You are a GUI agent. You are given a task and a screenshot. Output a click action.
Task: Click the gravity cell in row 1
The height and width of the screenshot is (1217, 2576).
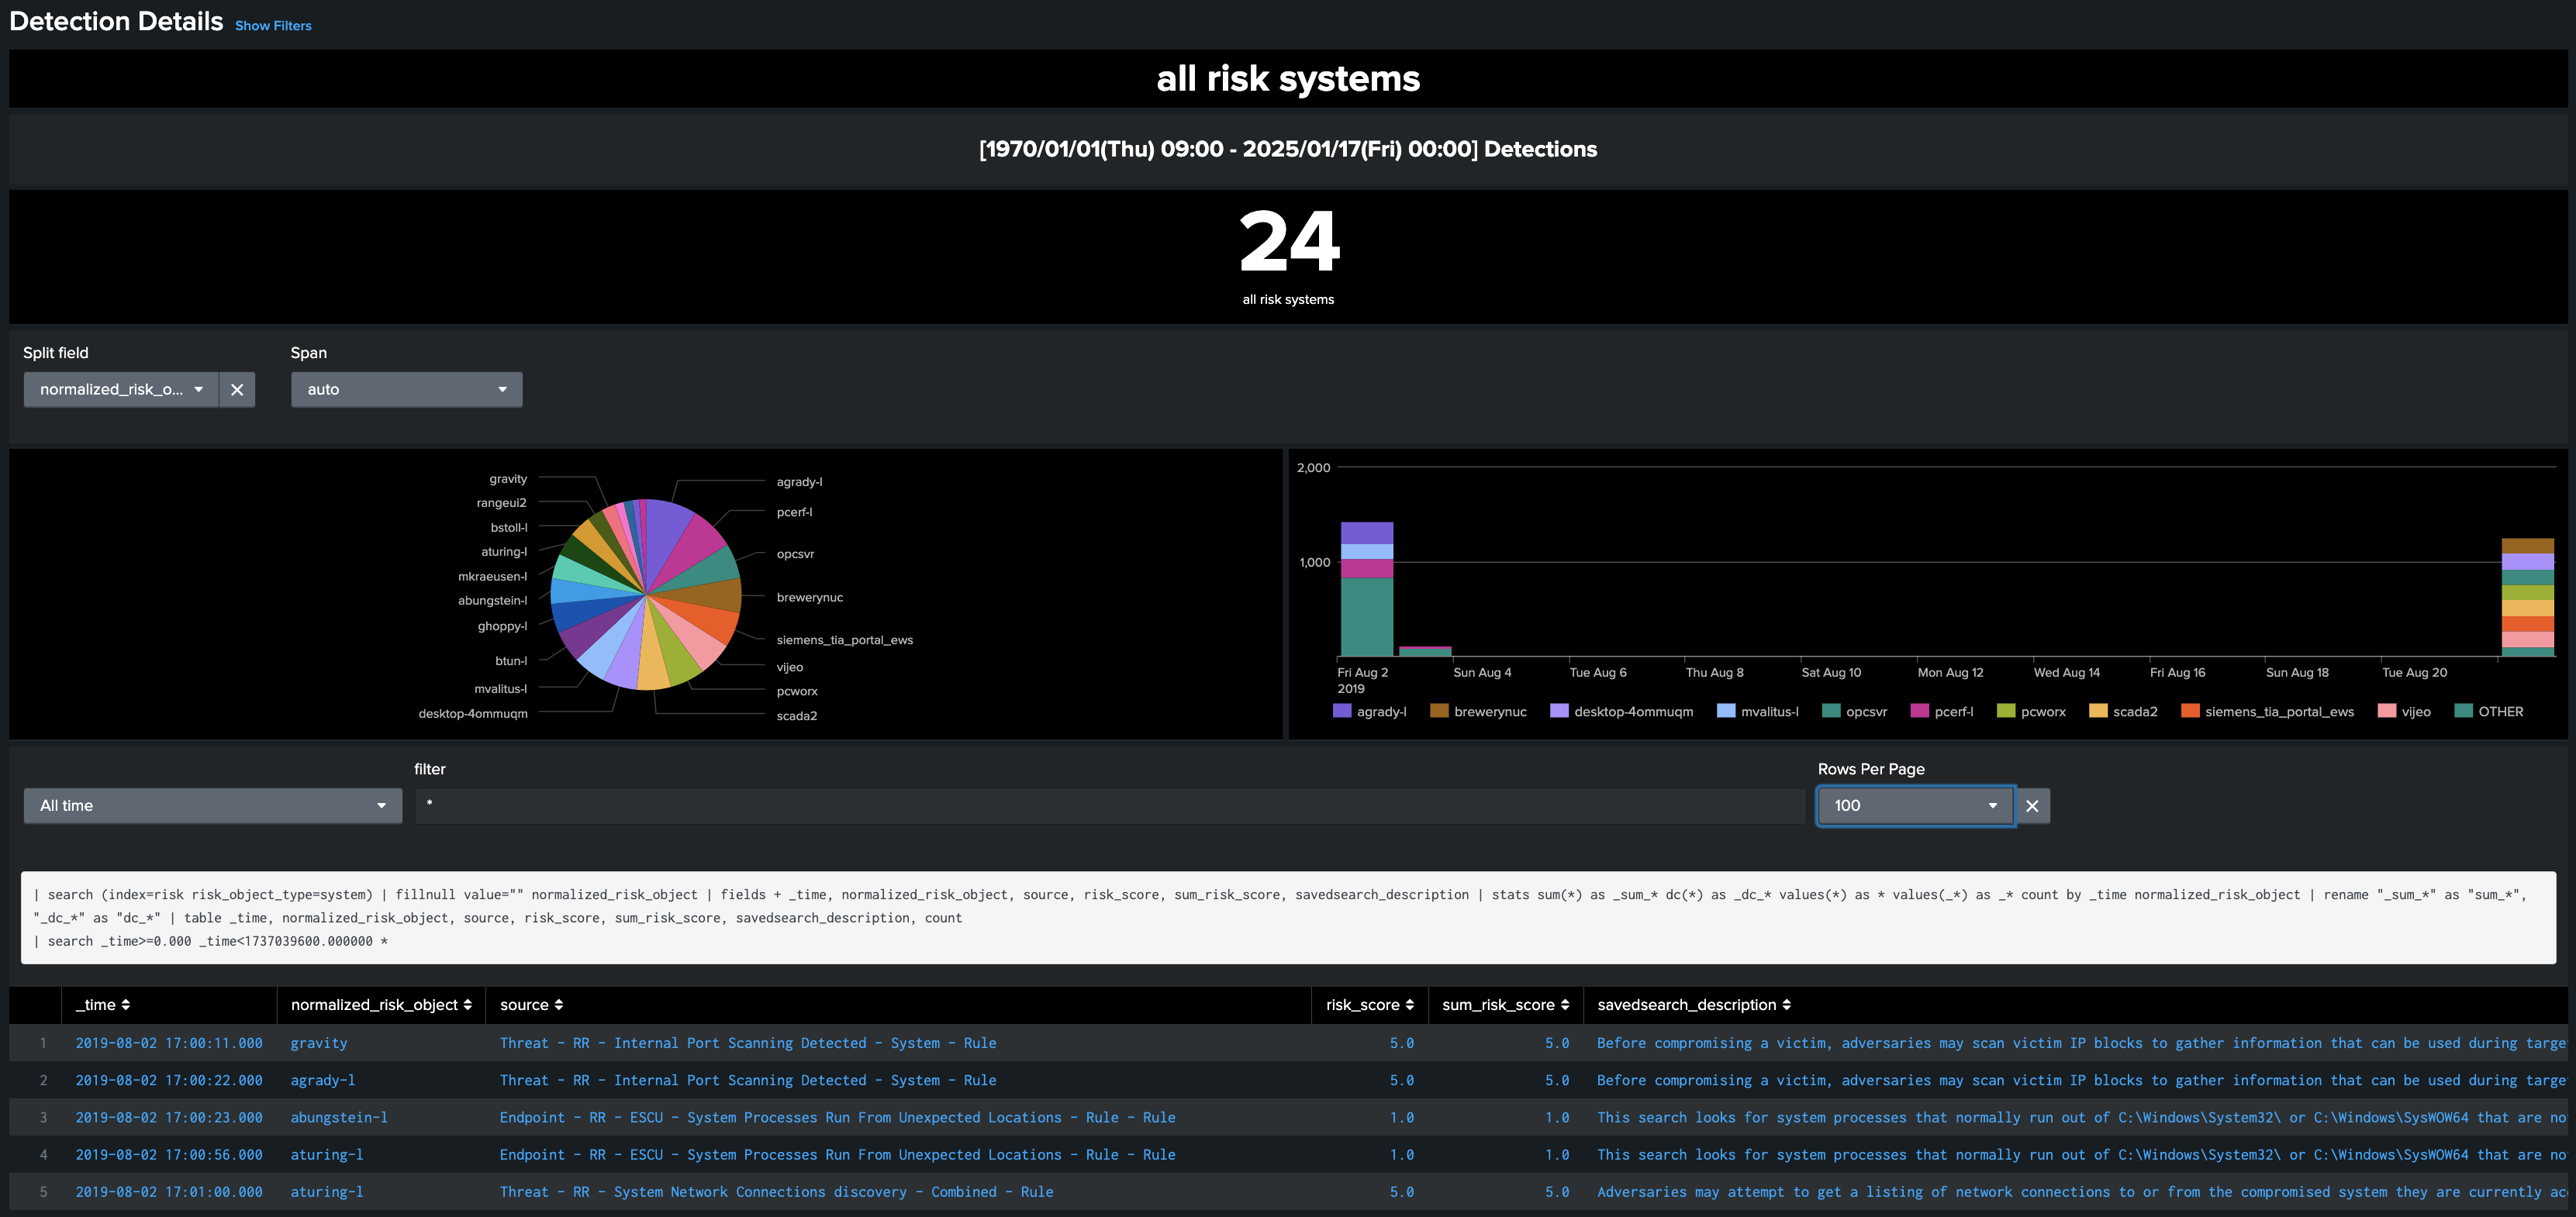pyautogui.click(x=319, y=1043)
